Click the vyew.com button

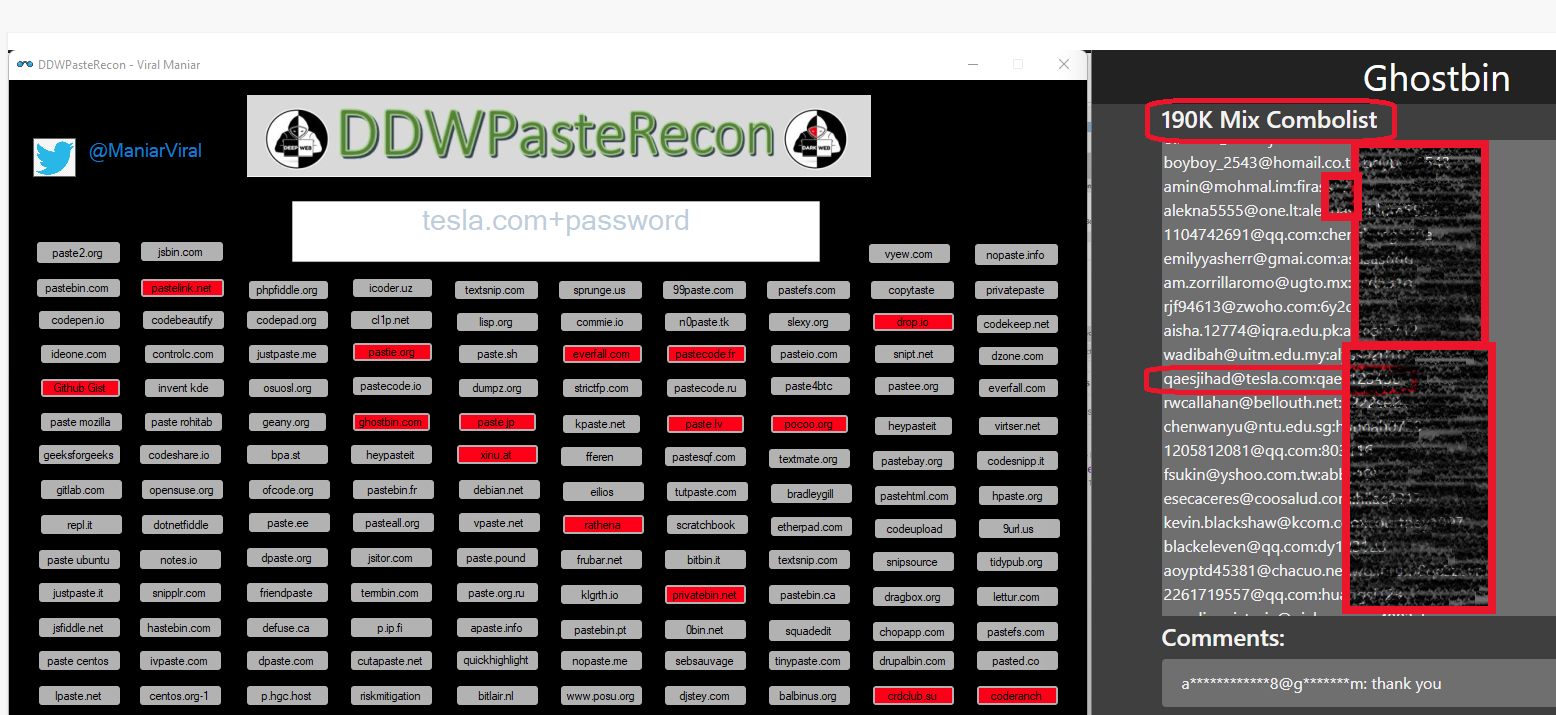tap(908, 254)
